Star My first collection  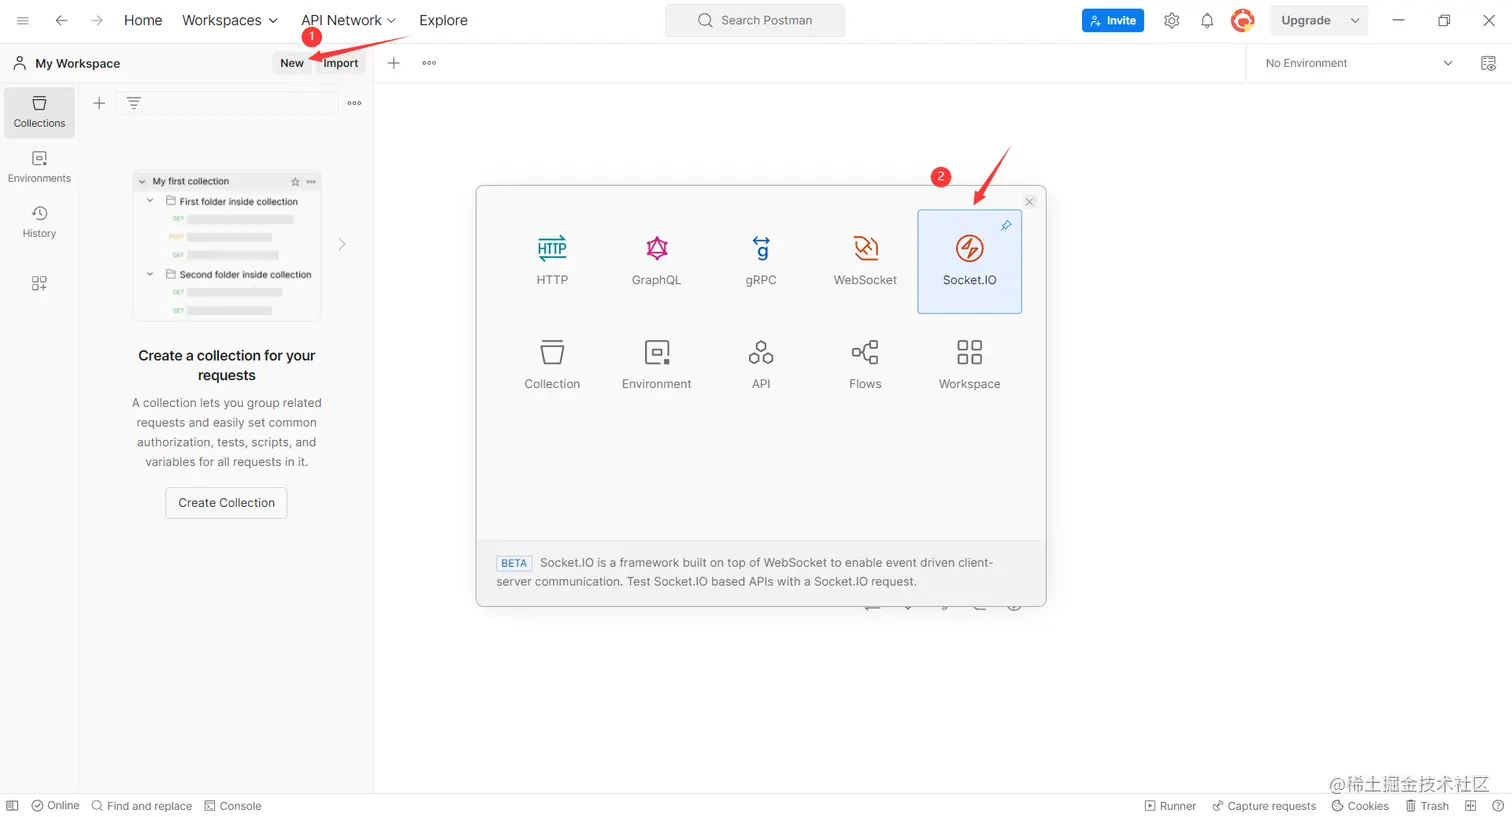tap(295, 182)
